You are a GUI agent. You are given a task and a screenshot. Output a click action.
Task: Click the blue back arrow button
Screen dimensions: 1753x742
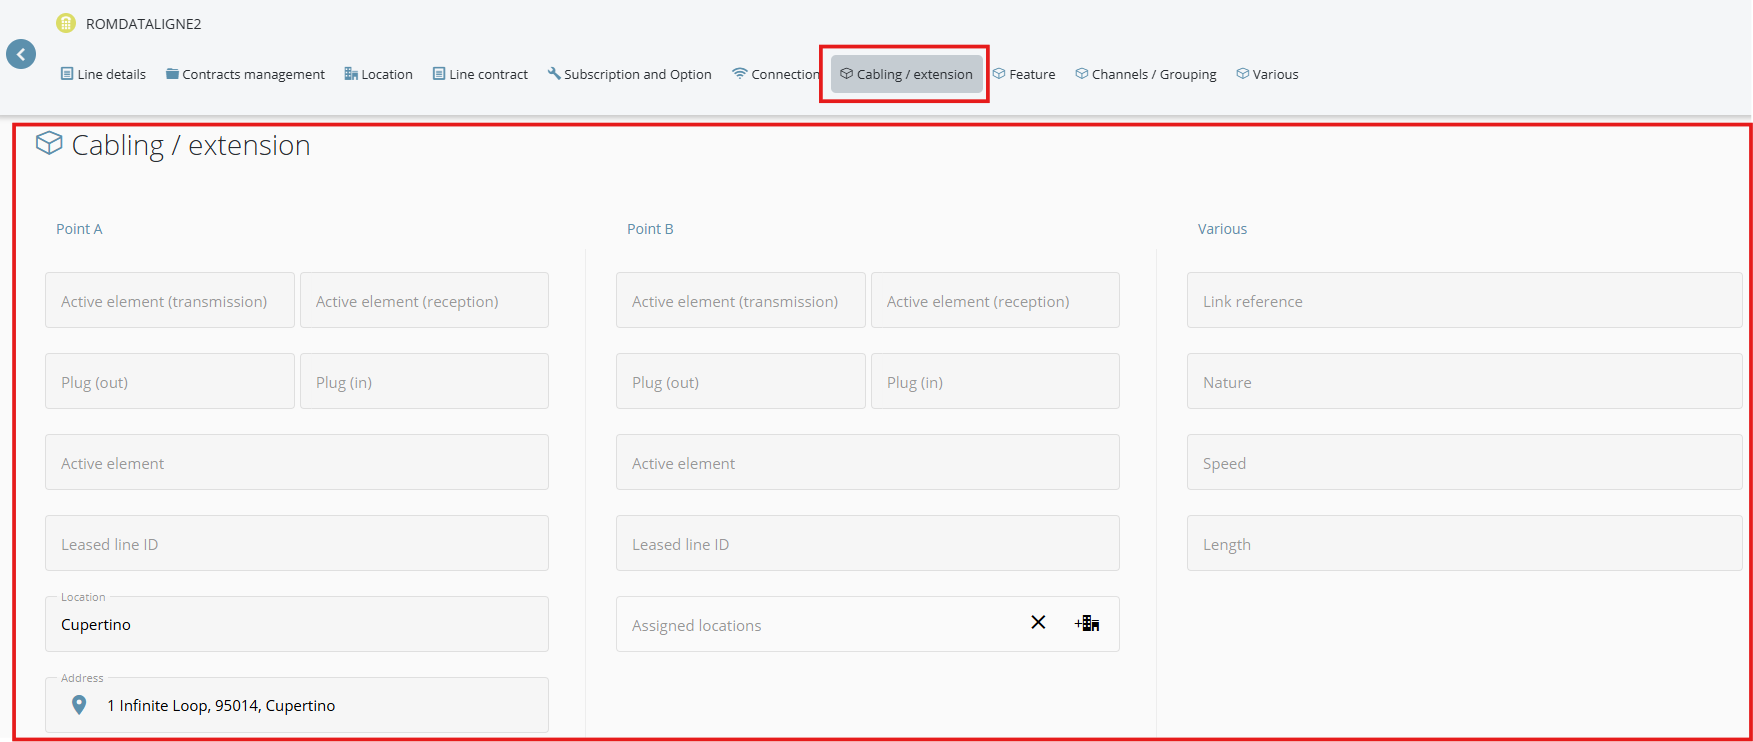[21, 55]
